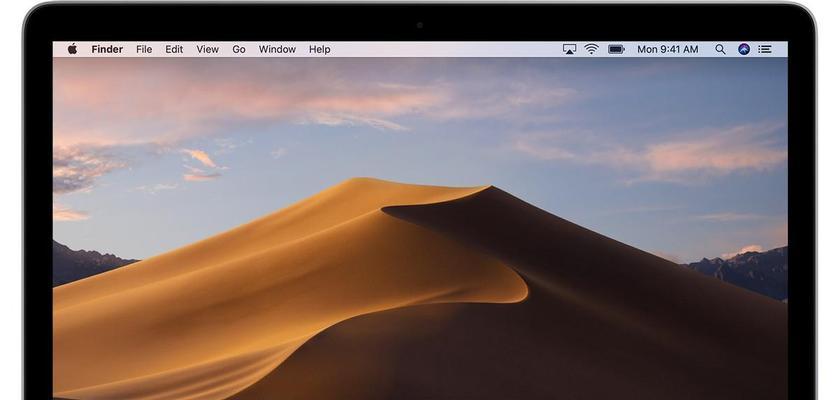Open the Finder application menu
Screen dimensions: 839x400
click(107, 49)
